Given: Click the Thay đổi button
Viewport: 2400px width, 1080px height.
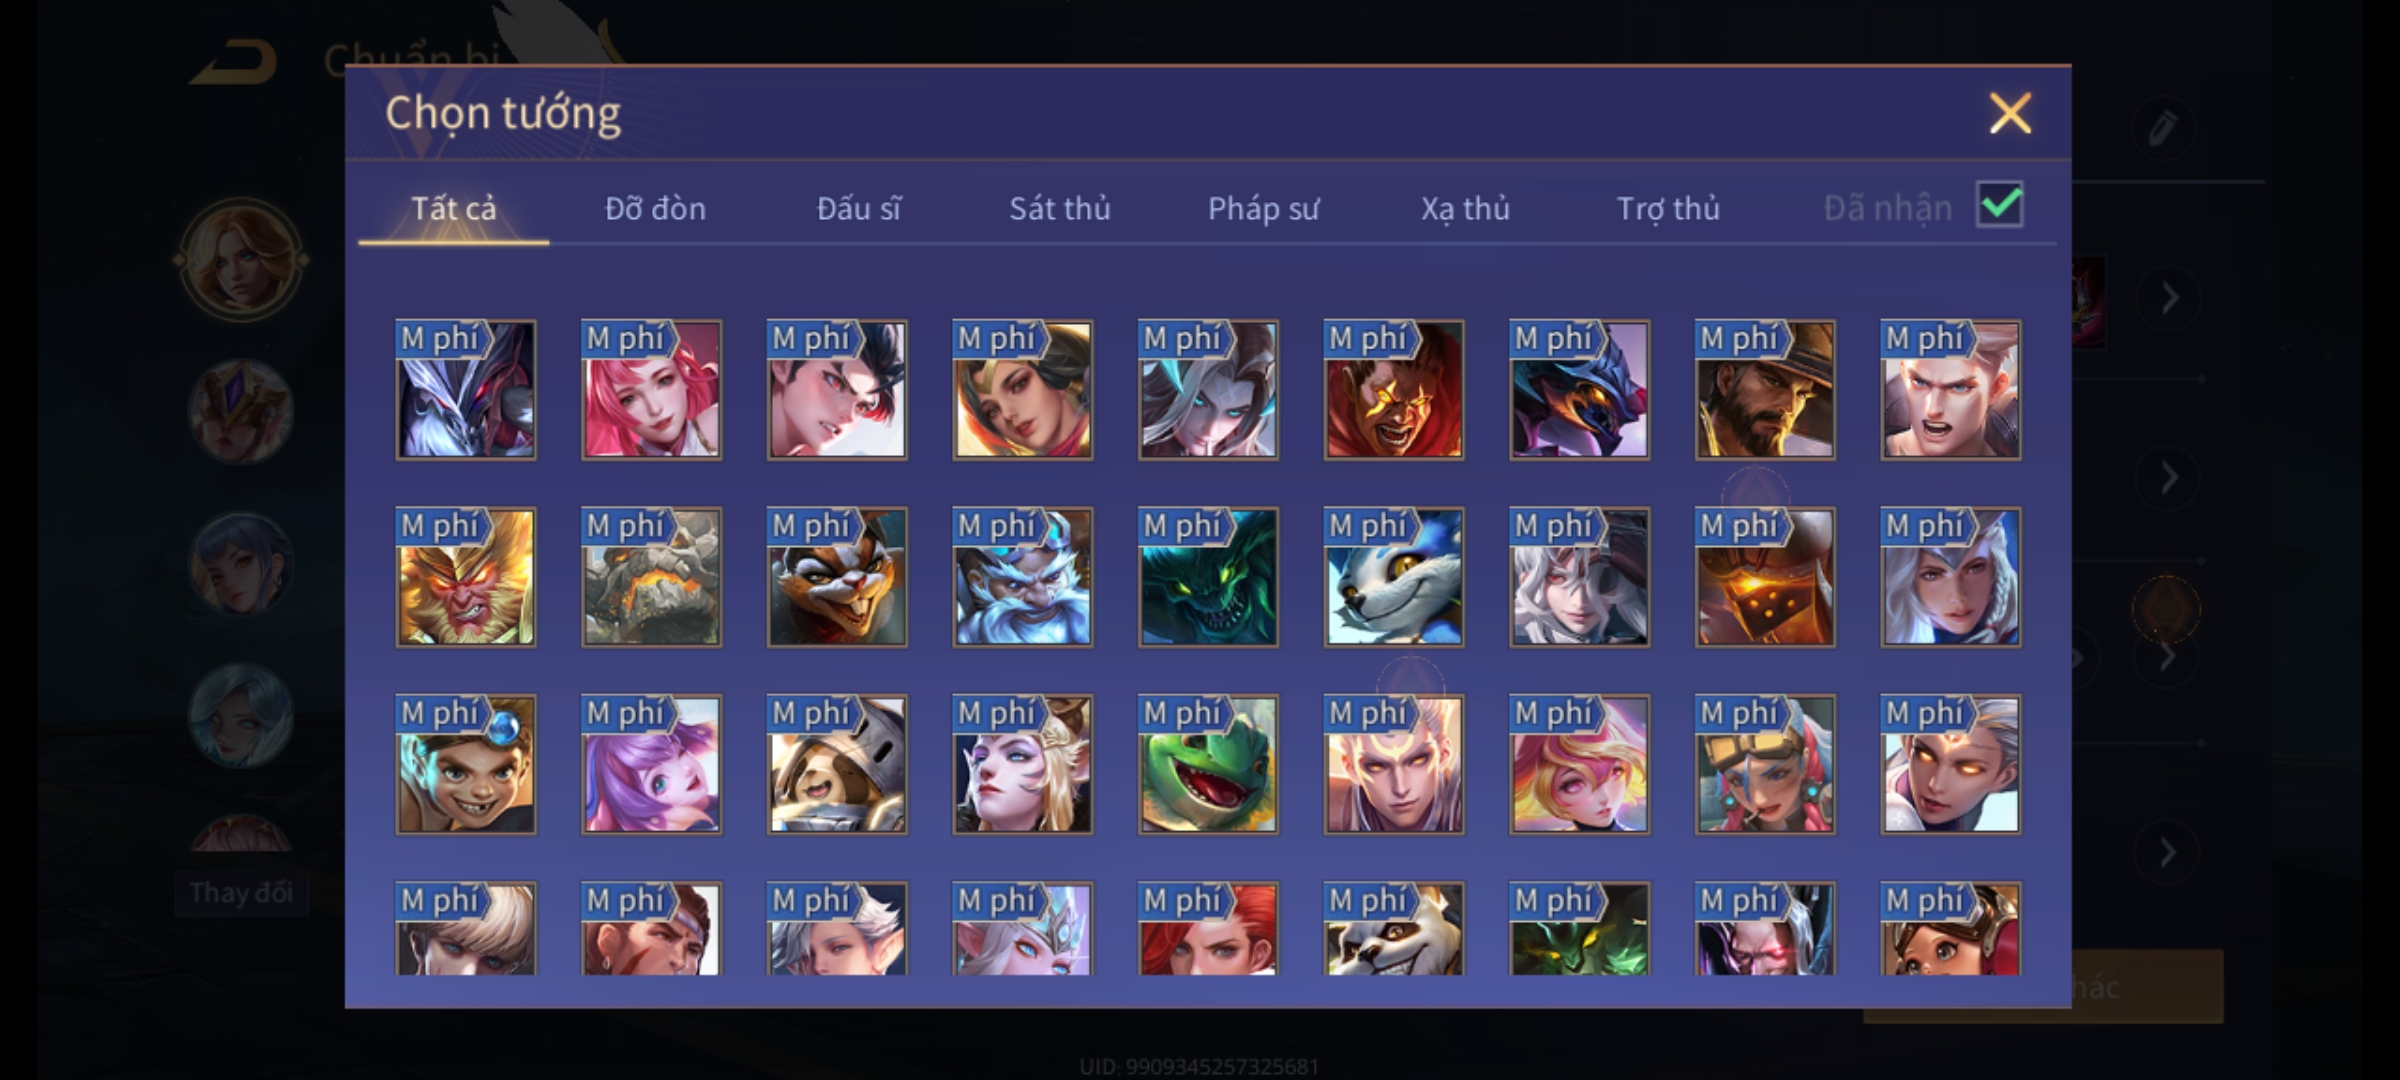Looking at the screenshot, I should tap(241, 892).
